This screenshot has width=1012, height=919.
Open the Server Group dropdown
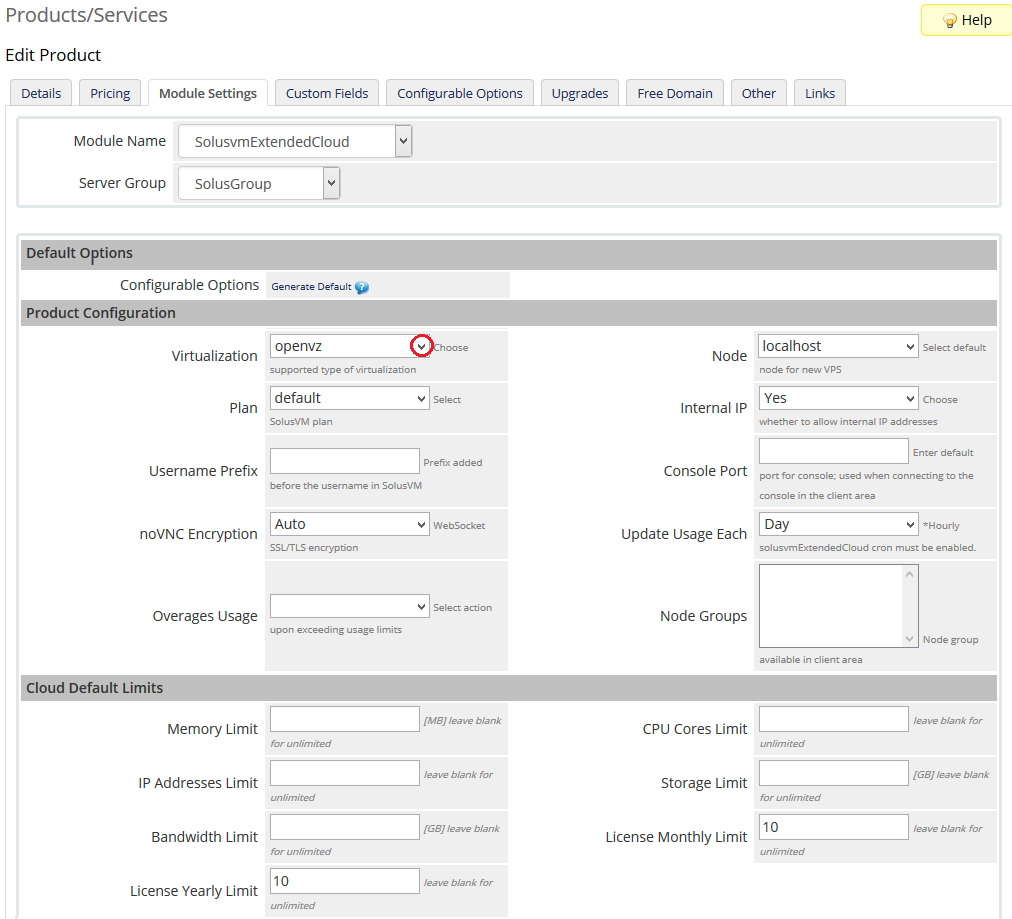(x=259, y=183)
